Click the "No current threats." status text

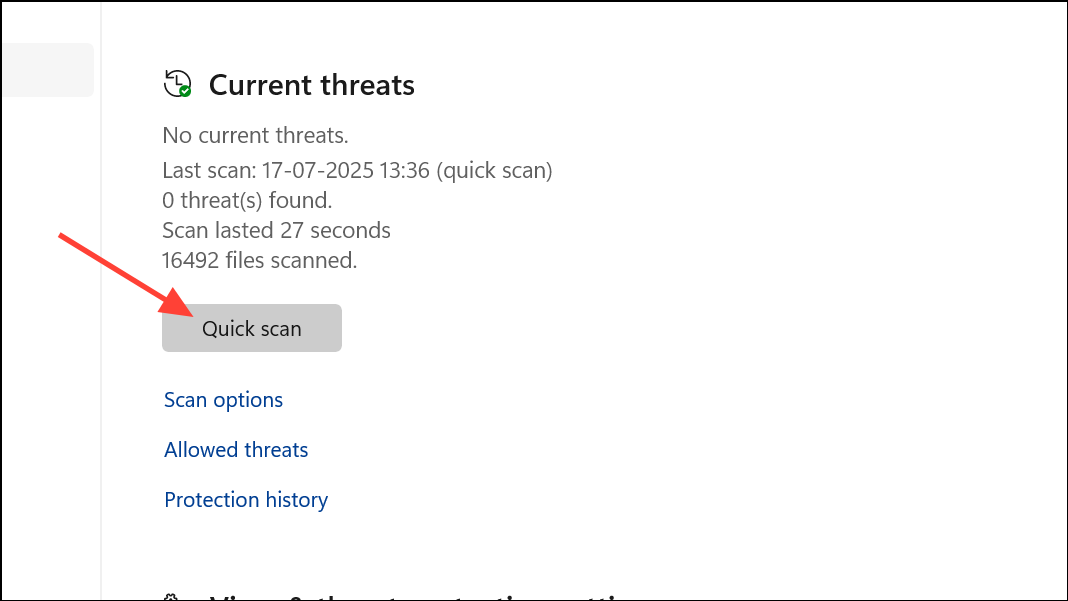(255, 136)
